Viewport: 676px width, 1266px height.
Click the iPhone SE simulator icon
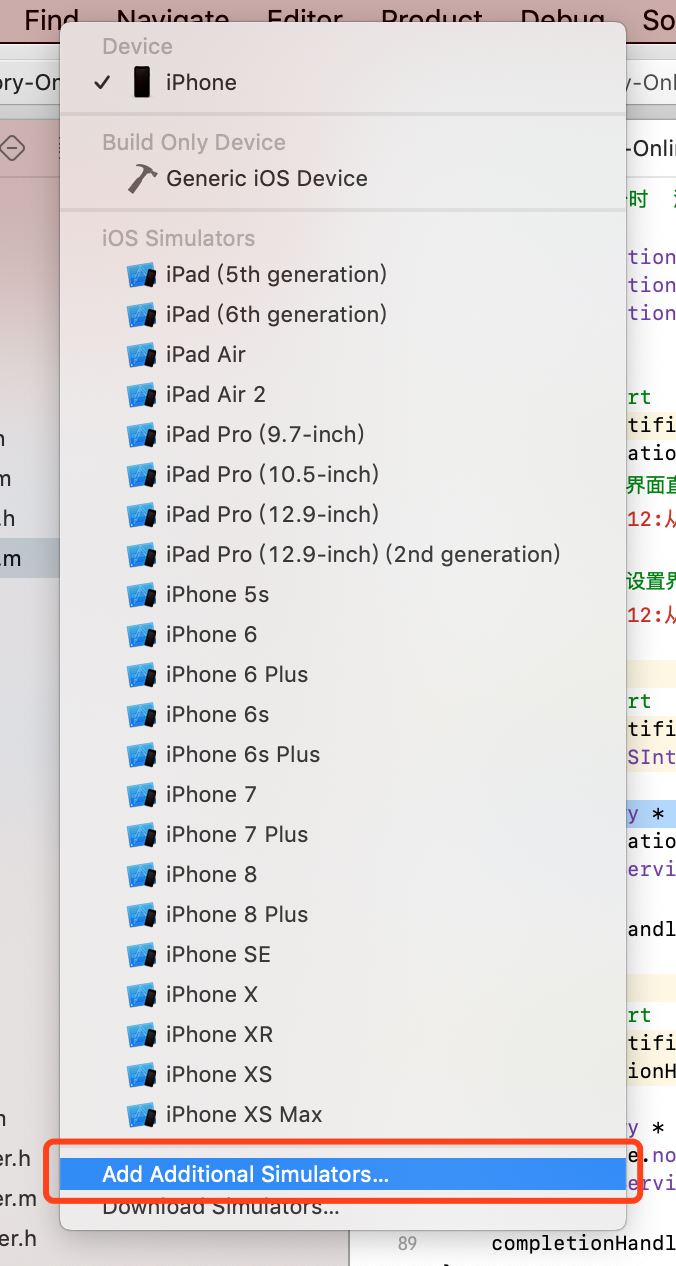(x=141, y=955)
